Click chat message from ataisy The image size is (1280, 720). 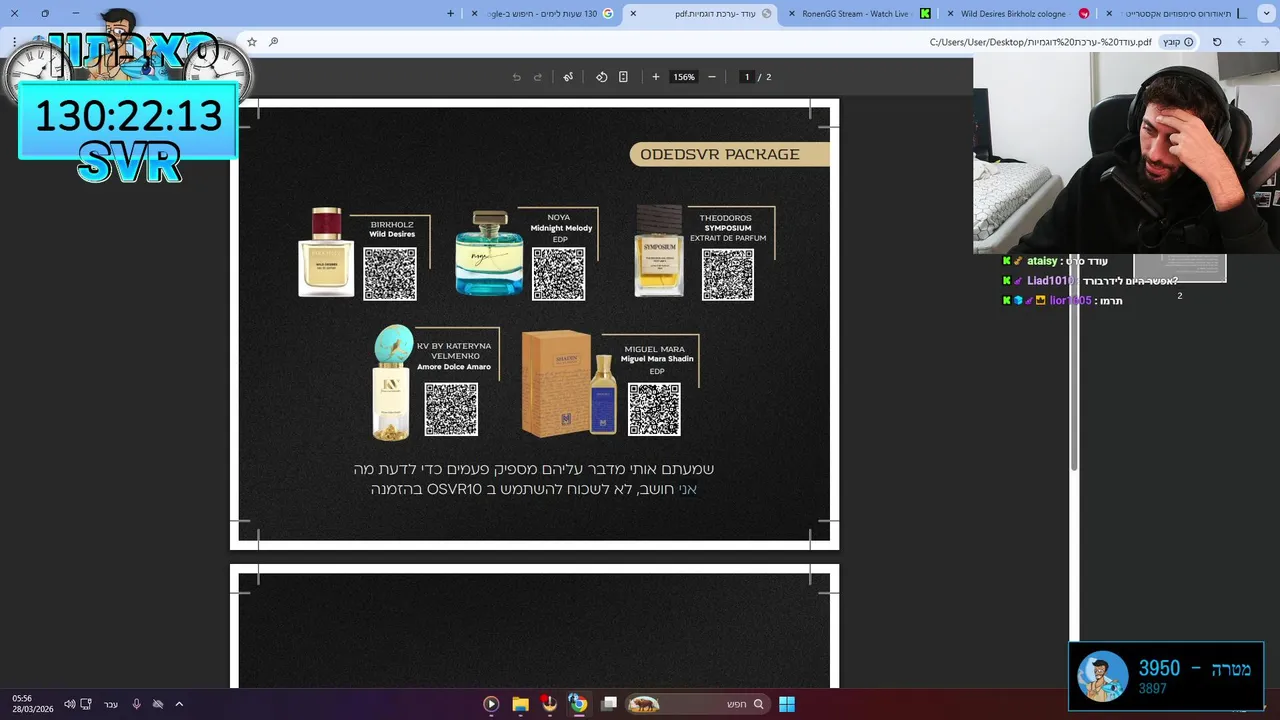pyautogui.click(x=1055, y=261)
